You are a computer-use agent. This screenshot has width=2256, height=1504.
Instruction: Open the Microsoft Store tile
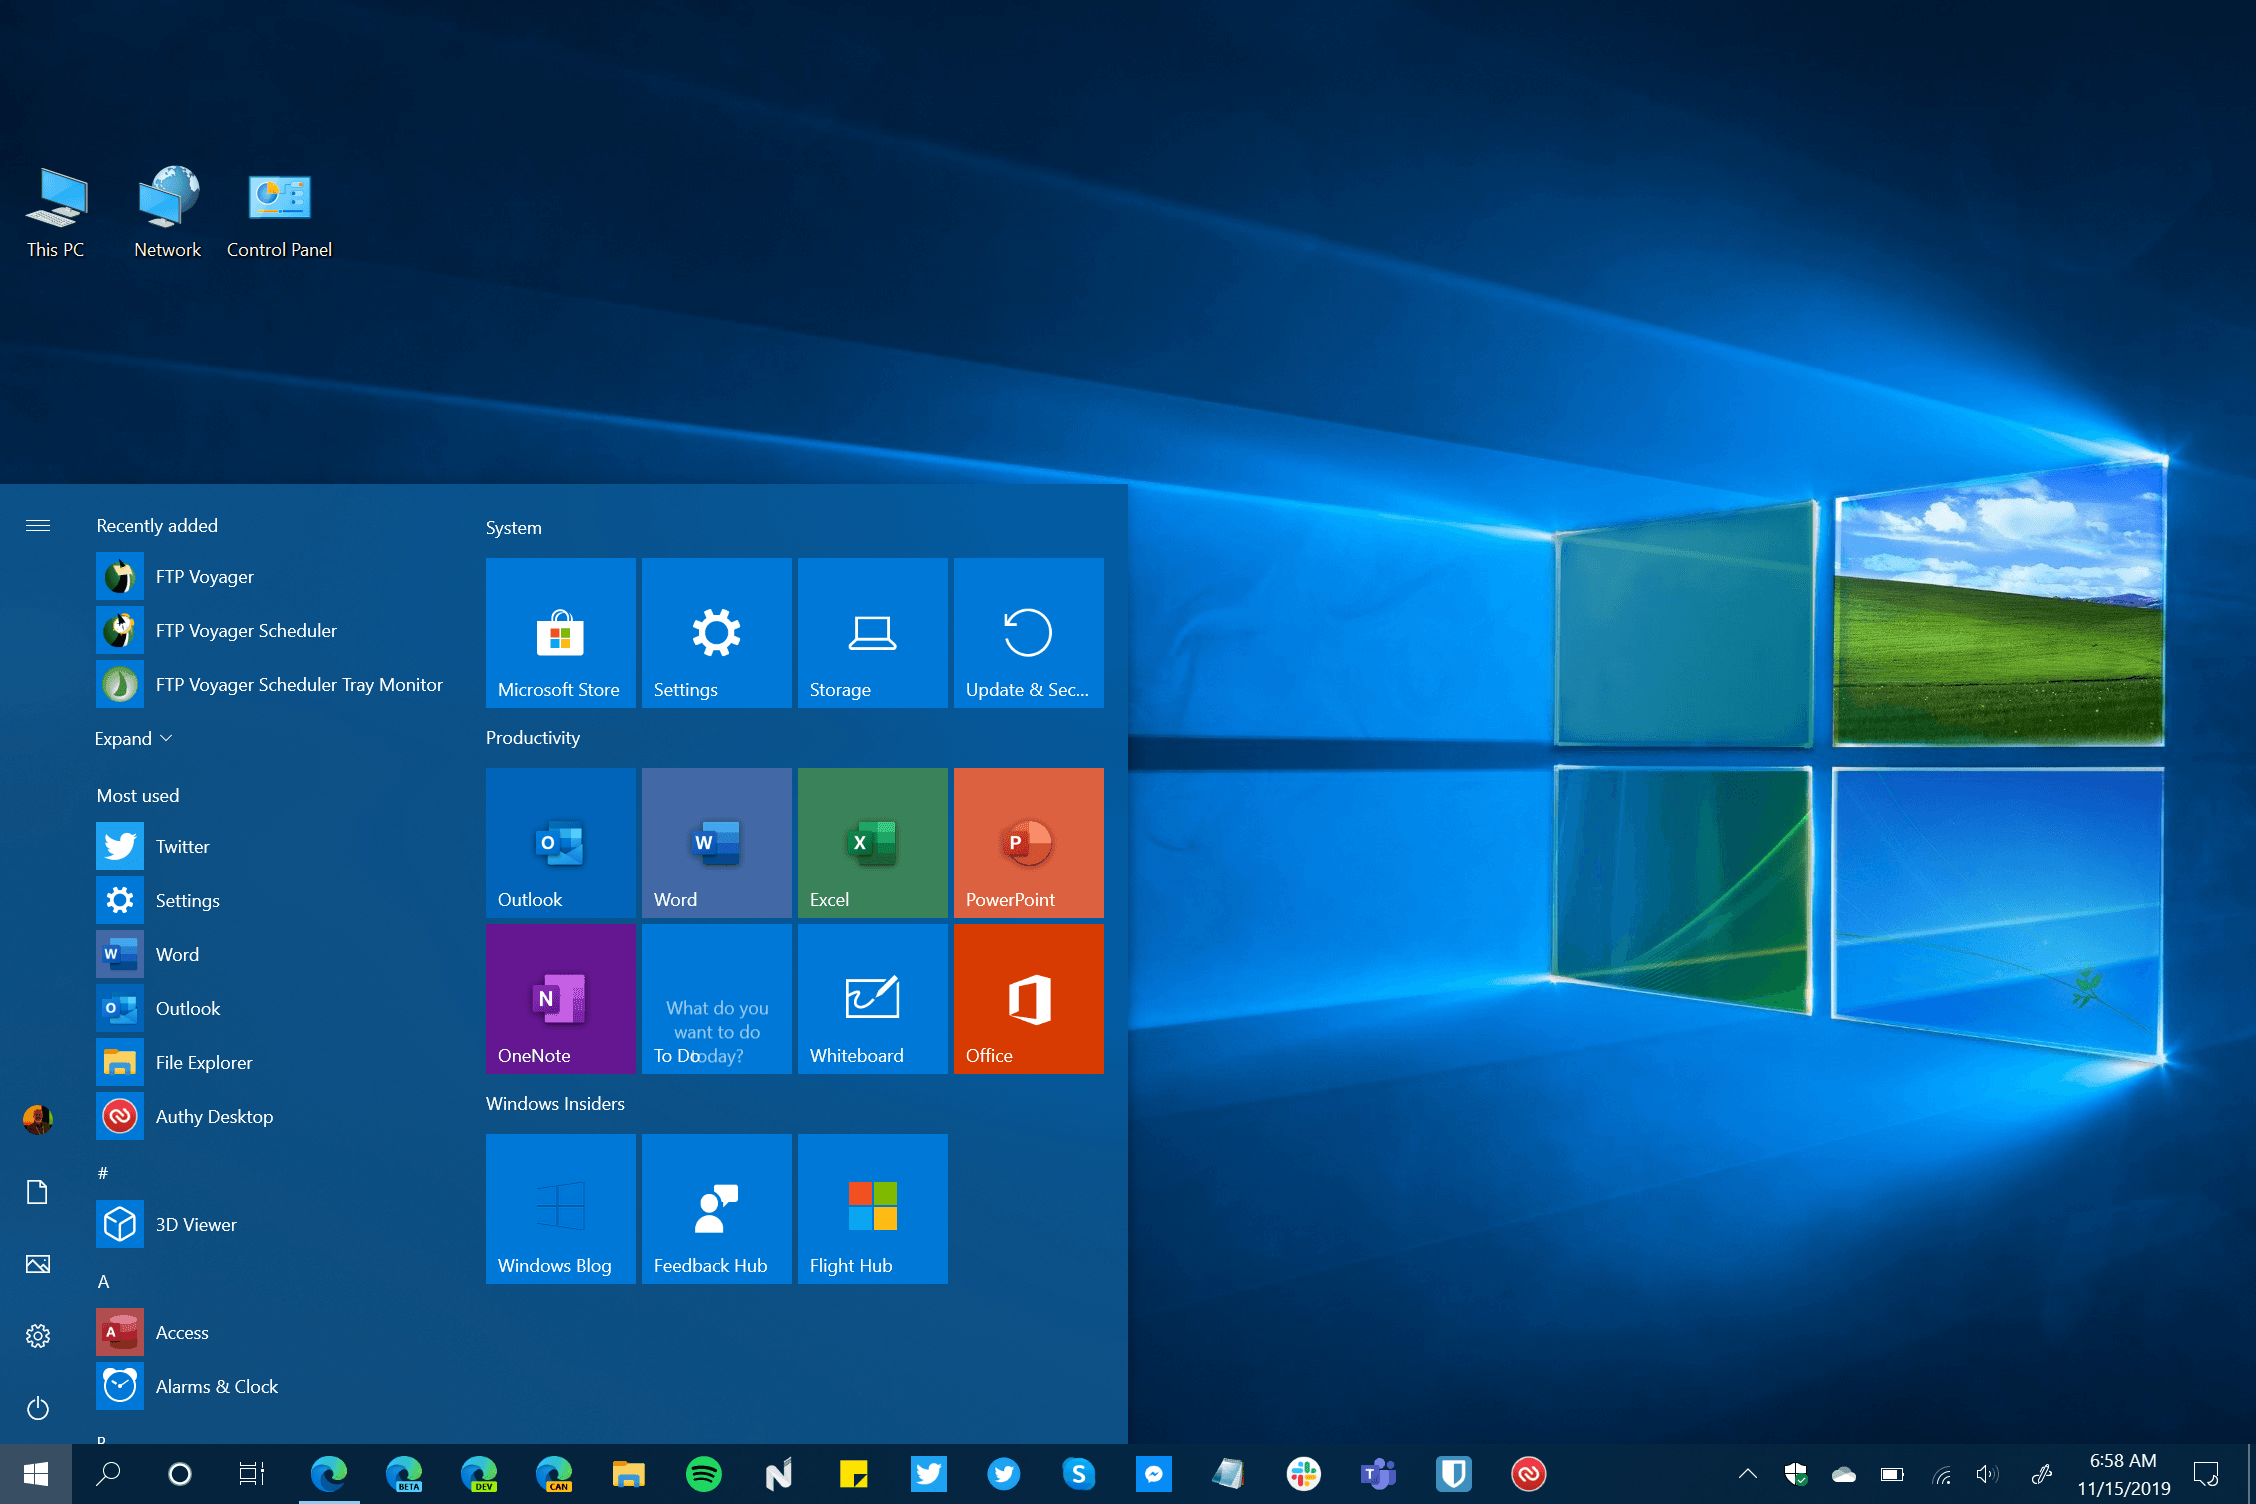pos(560,633)
